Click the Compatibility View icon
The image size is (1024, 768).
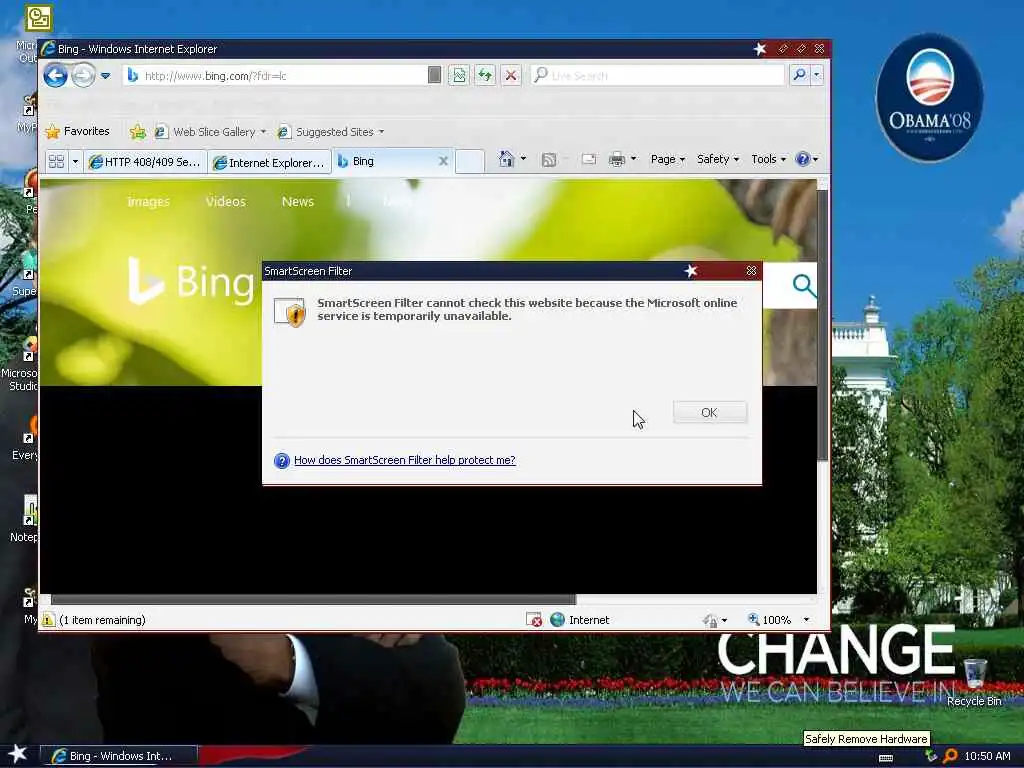coord(459,76)
